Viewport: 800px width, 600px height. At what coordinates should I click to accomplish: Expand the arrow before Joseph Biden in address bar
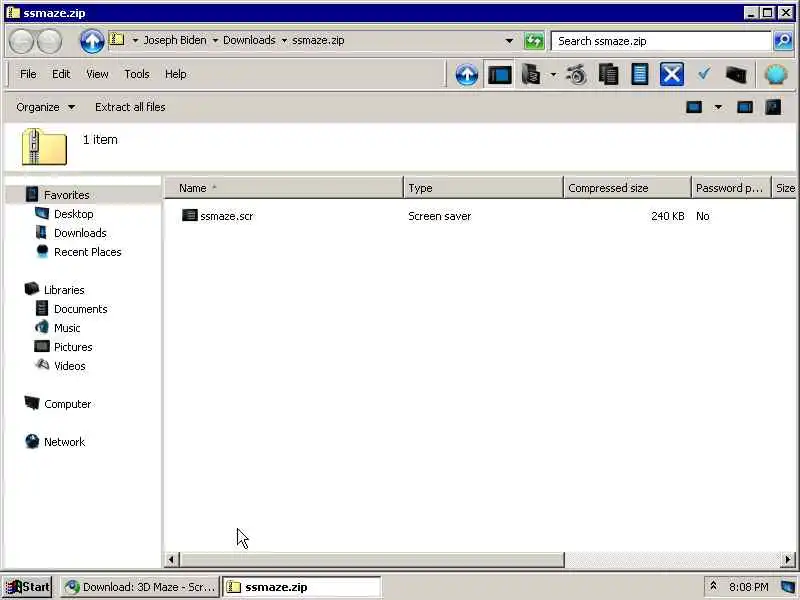[135, 40]
